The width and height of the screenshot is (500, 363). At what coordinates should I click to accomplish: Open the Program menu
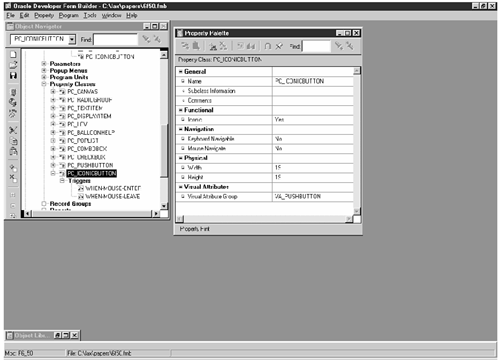[x=69, y=15]
